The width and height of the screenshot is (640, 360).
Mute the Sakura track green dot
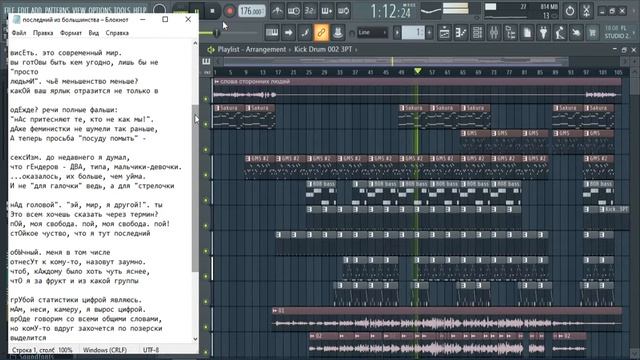point(206,124)
